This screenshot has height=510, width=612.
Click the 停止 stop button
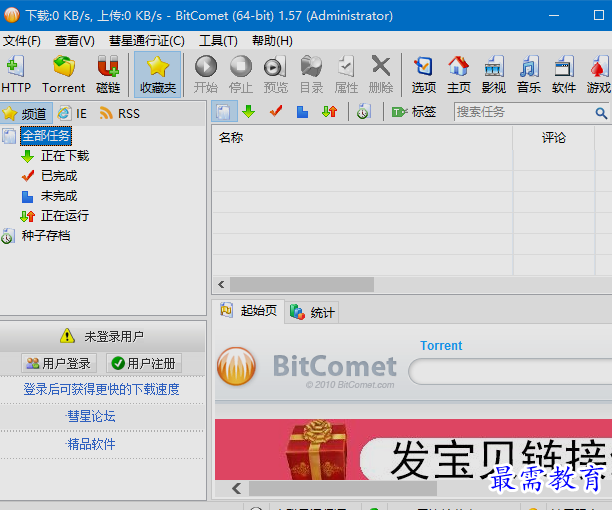click(241, 75)
